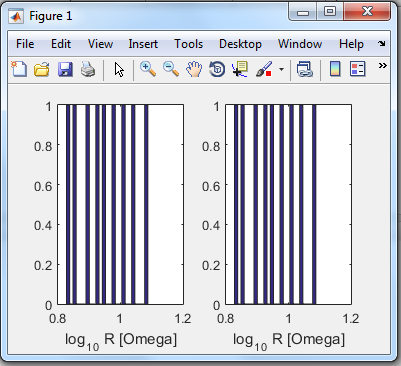Open the Brush tool color dropdown arrow
This screenshot has width=401, height=366.
pos(281,70)
